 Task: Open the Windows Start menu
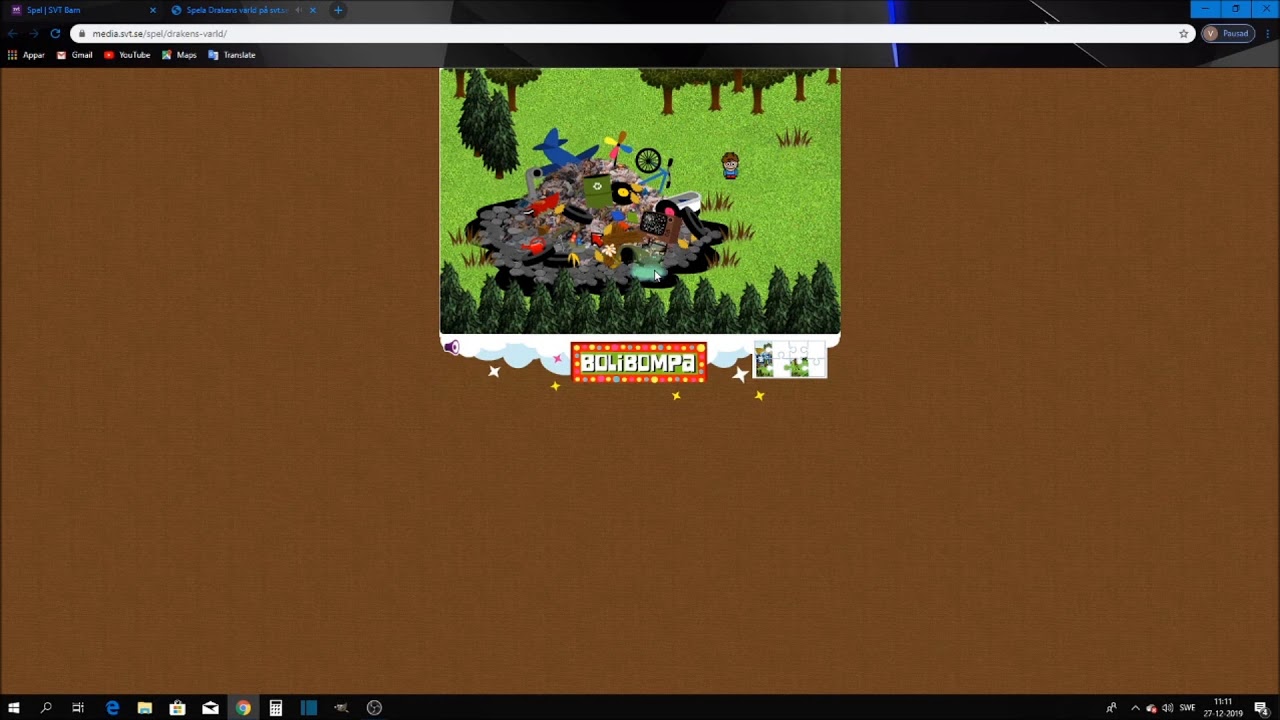click(14, 708)
